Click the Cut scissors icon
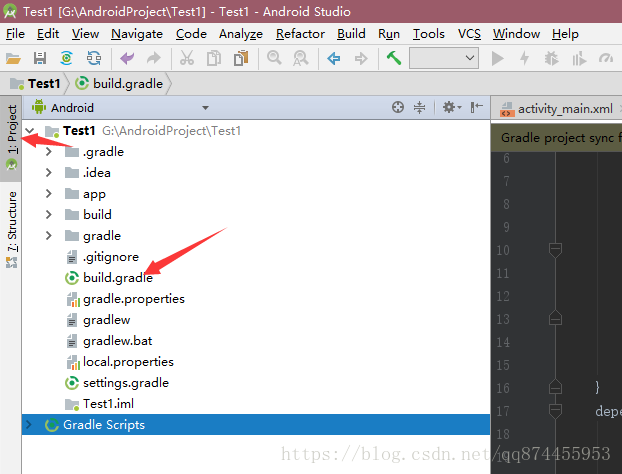Viewport: 622px width, 474px height. (187, 59)
